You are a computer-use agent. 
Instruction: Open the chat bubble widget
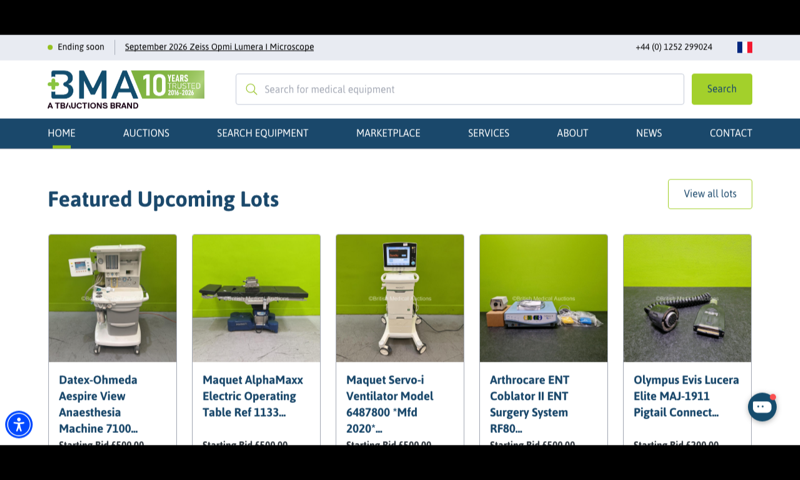tap(762, 407)
